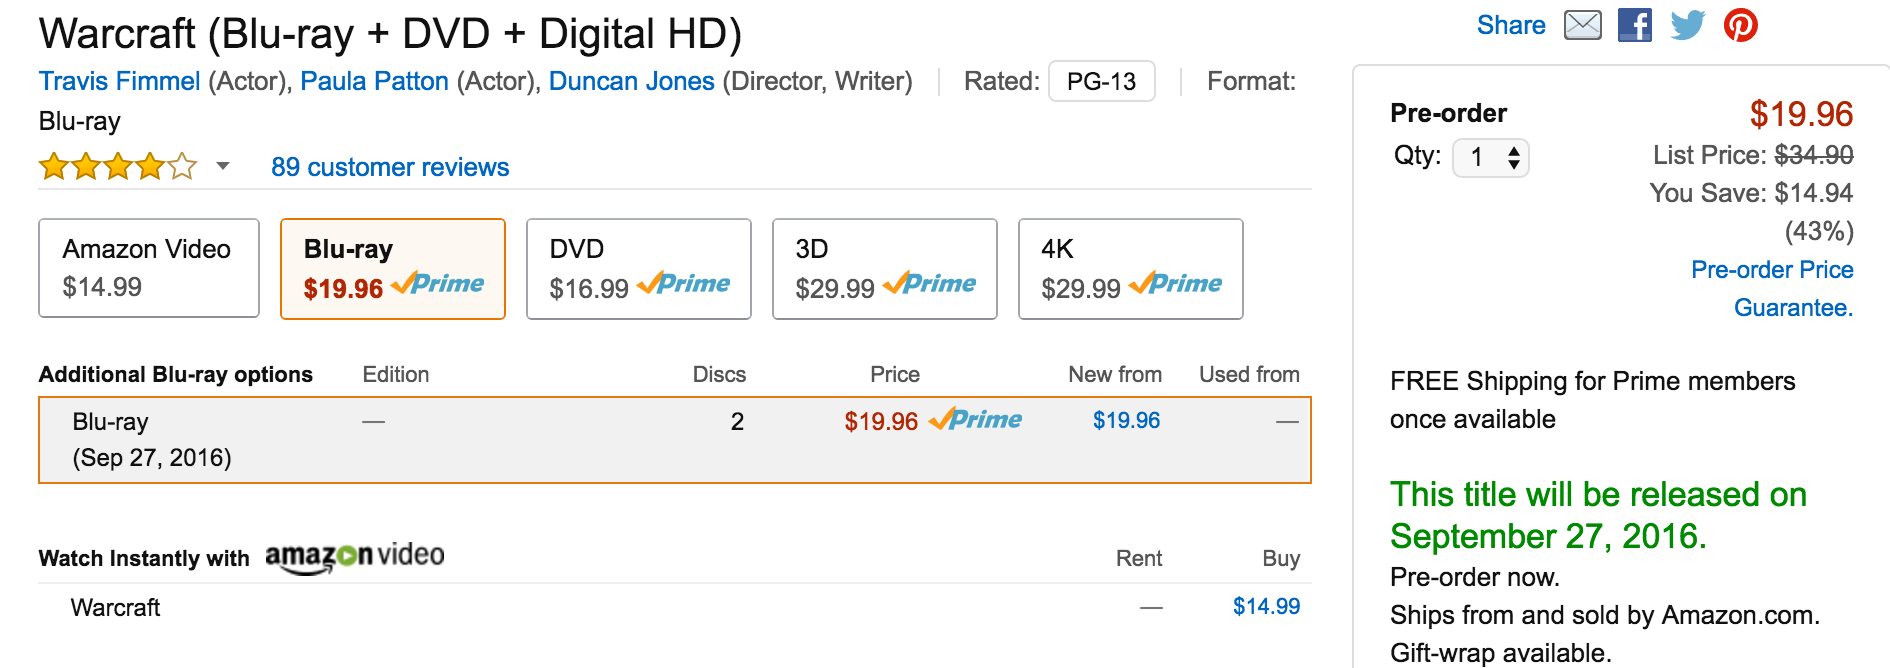This screenshot has height=668, width=1890.
Task: Share via email envelope icon
Action: pos(1582,25)
